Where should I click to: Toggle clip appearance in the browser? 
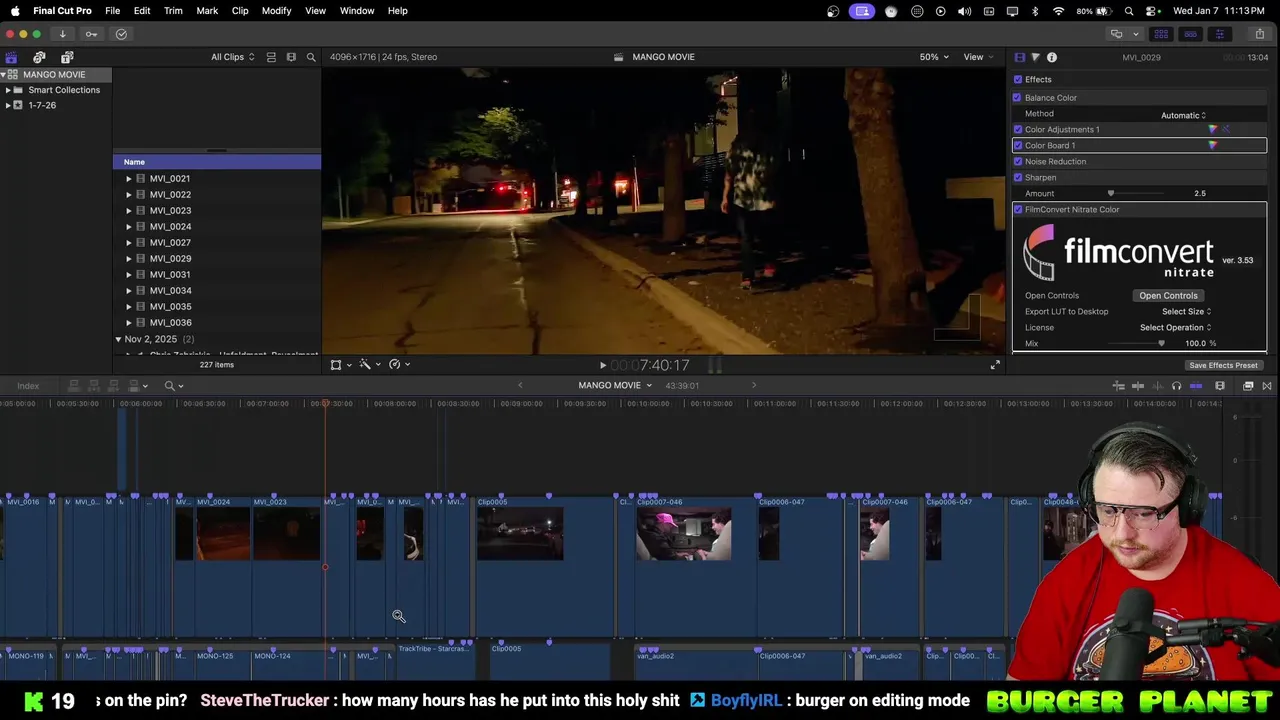[x=271, y=57]
